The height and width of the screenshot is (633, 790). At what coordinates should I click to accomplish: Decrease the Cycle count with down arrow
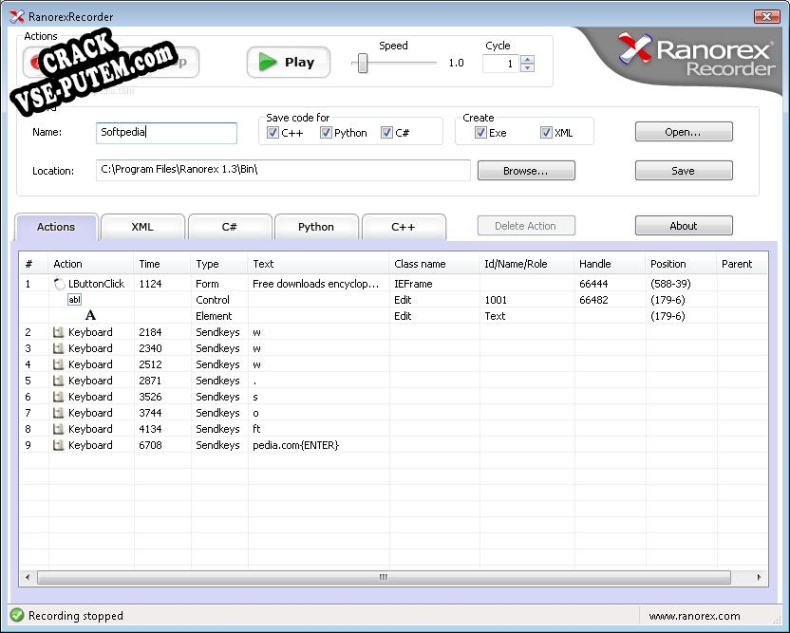(528, 68)
